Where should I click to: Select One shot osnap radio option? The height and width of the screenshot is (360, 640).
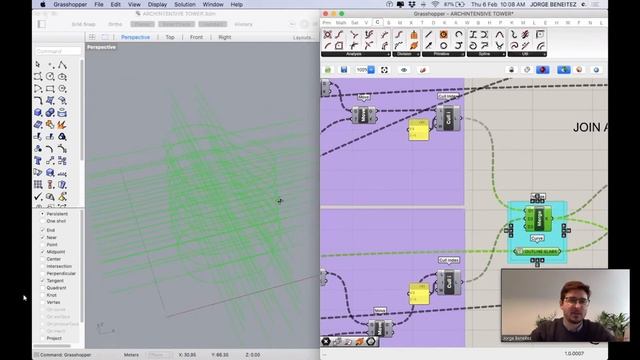click(x=42, y=221)
